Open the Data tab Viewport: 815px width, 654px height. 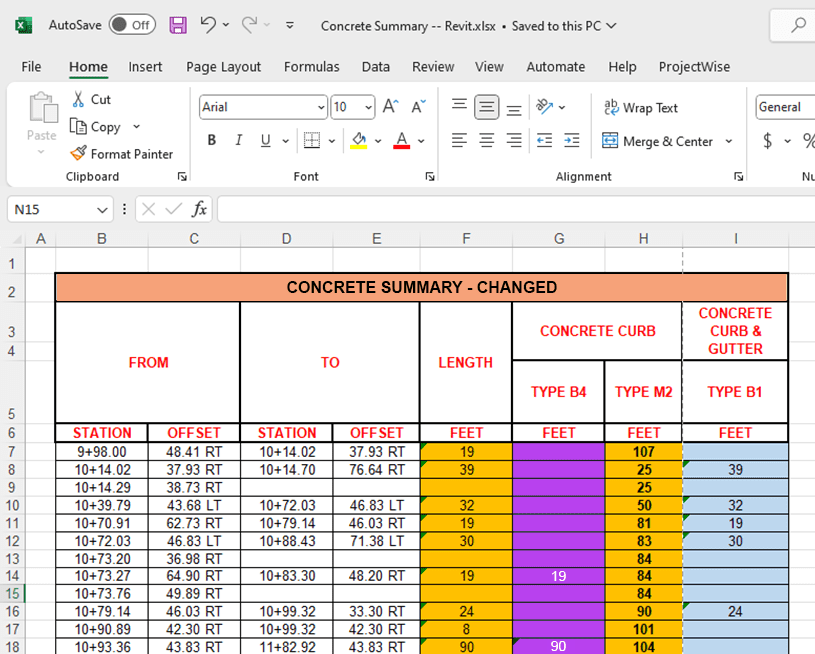[x=376, y=67]
